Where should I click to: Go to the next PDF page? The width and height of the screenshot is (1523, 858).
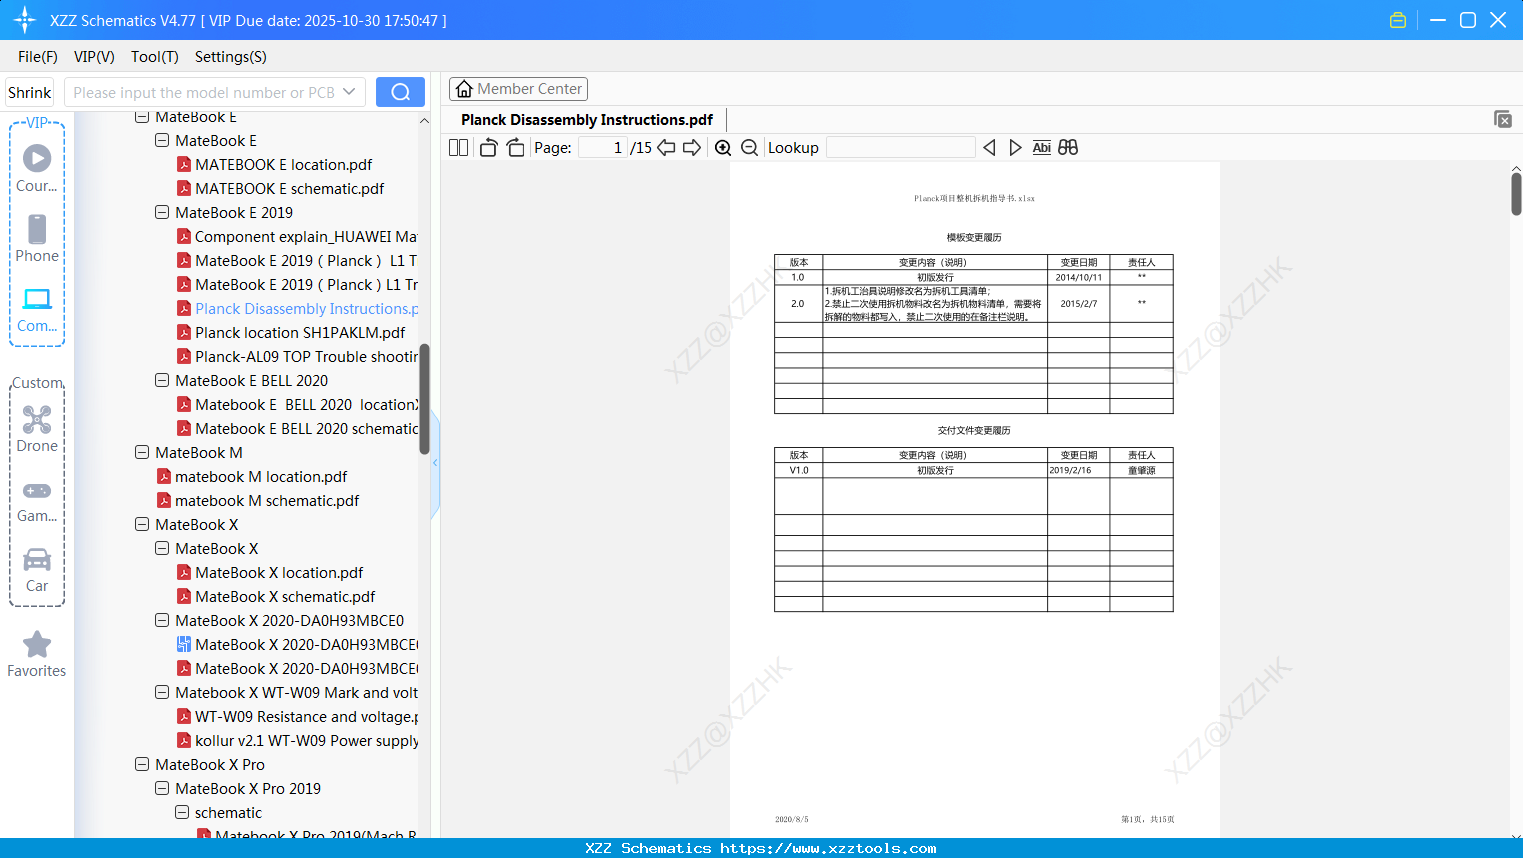pos(692,148)
